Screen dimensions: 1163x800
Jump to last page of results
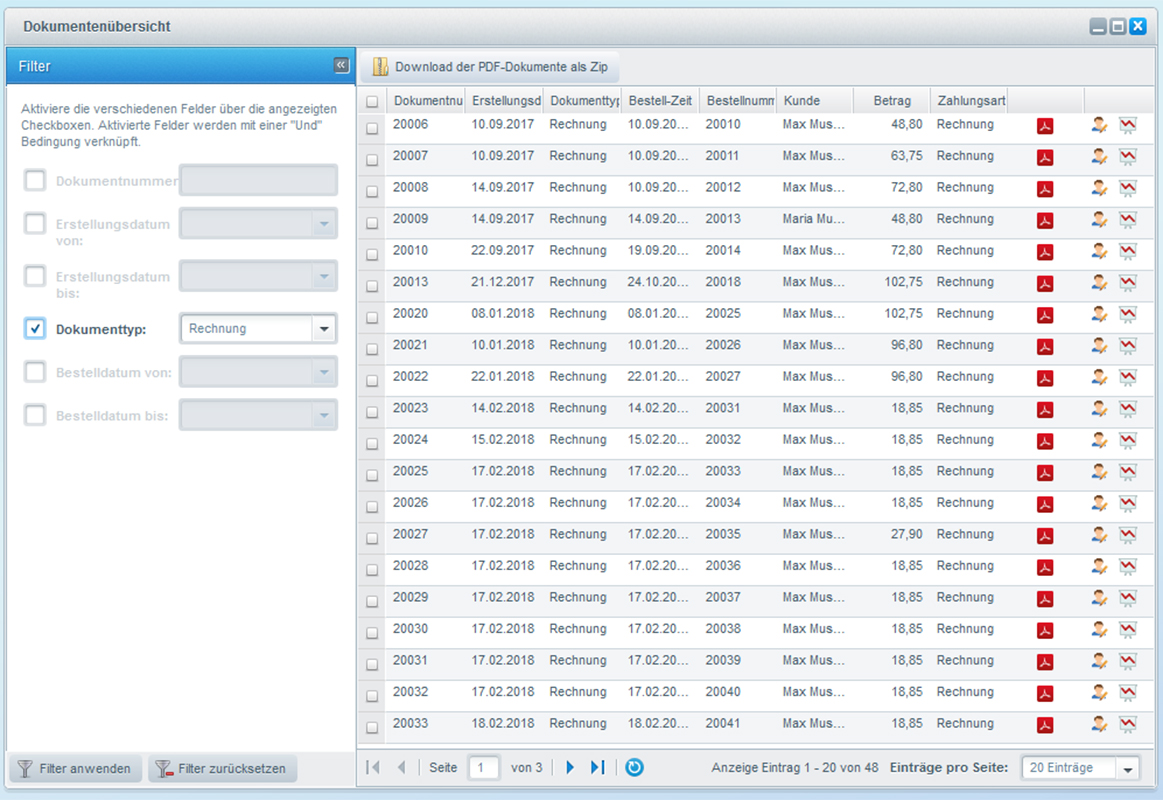pos(598,767)
